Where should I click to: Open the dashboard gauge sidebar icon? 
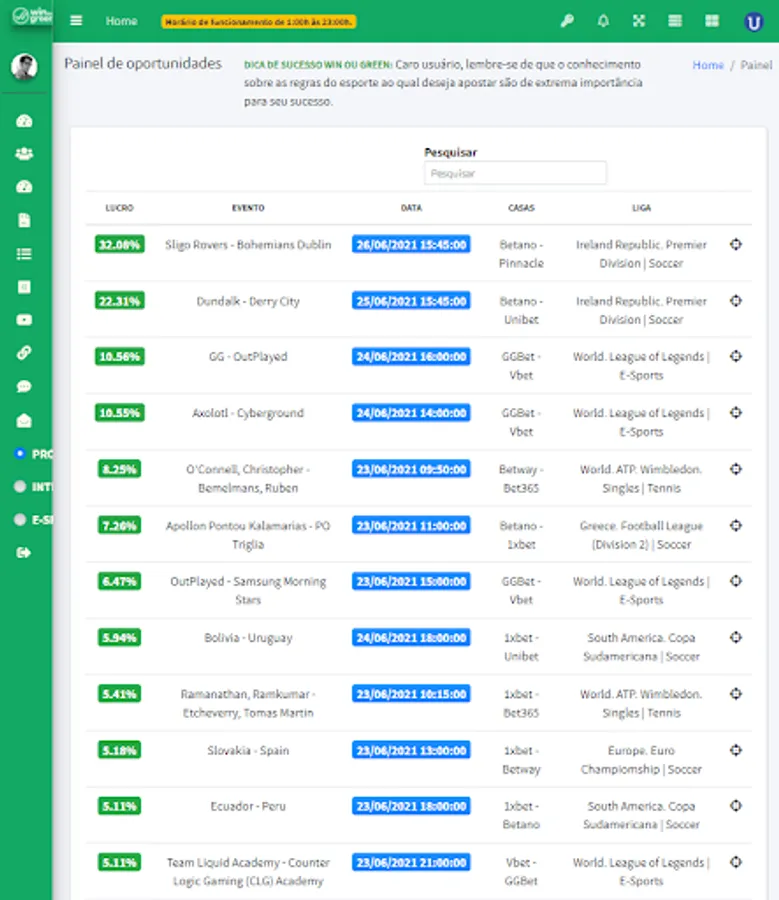[x=24, y=121]
